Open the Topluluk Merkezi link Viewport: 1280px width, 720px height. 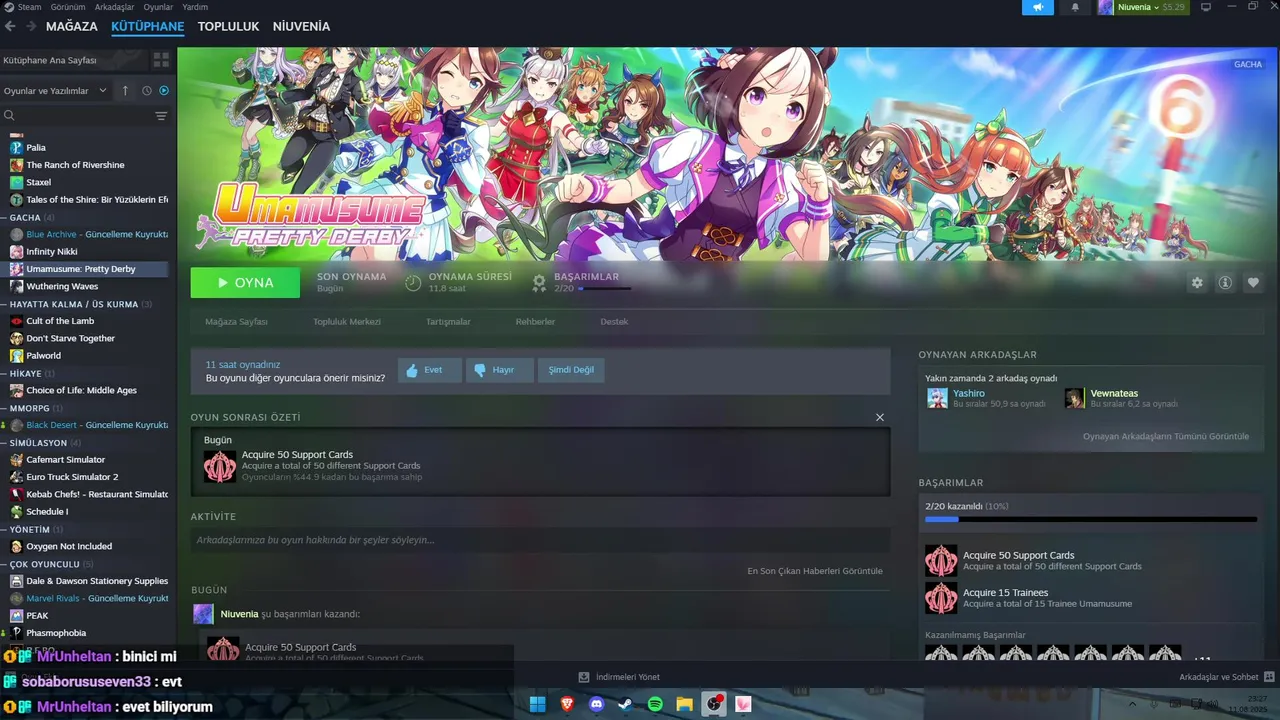click(x=347, y=322)
